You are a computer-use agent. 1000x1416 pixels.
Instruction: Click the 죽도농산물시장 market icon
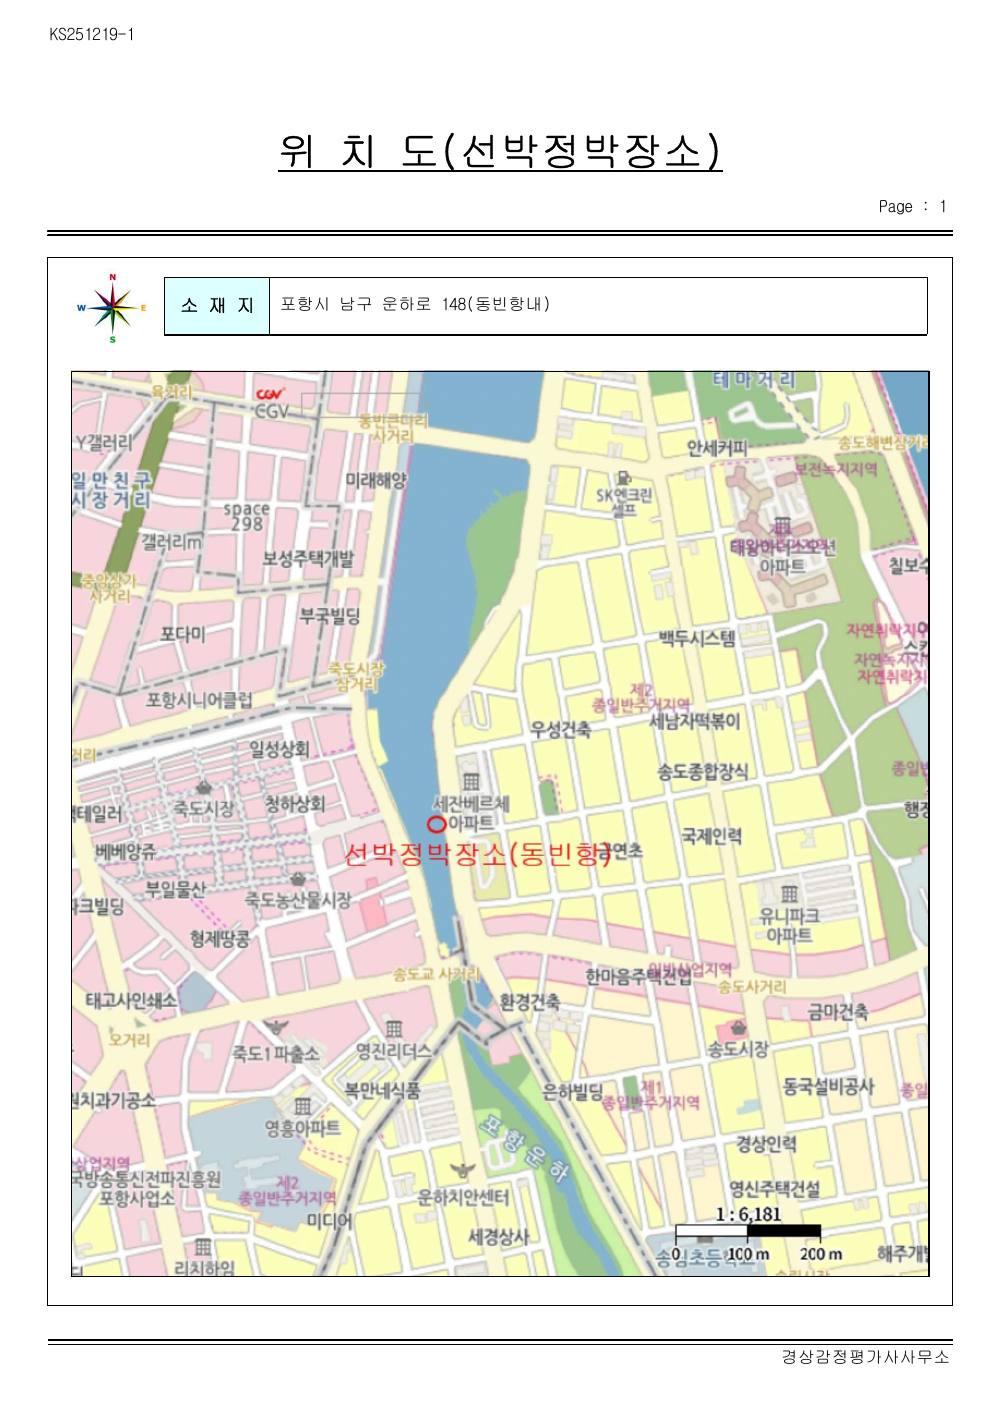click(x=298, y=879)
